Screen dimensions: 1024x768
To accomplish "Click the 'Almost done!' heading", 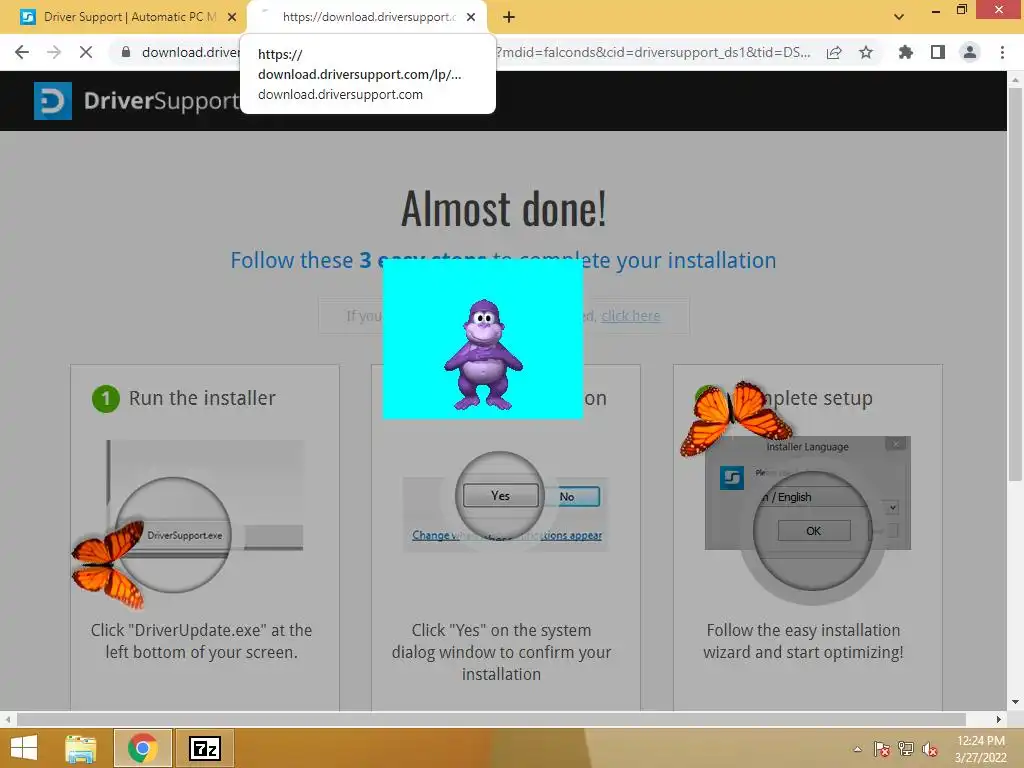I will tap(504, 209).
